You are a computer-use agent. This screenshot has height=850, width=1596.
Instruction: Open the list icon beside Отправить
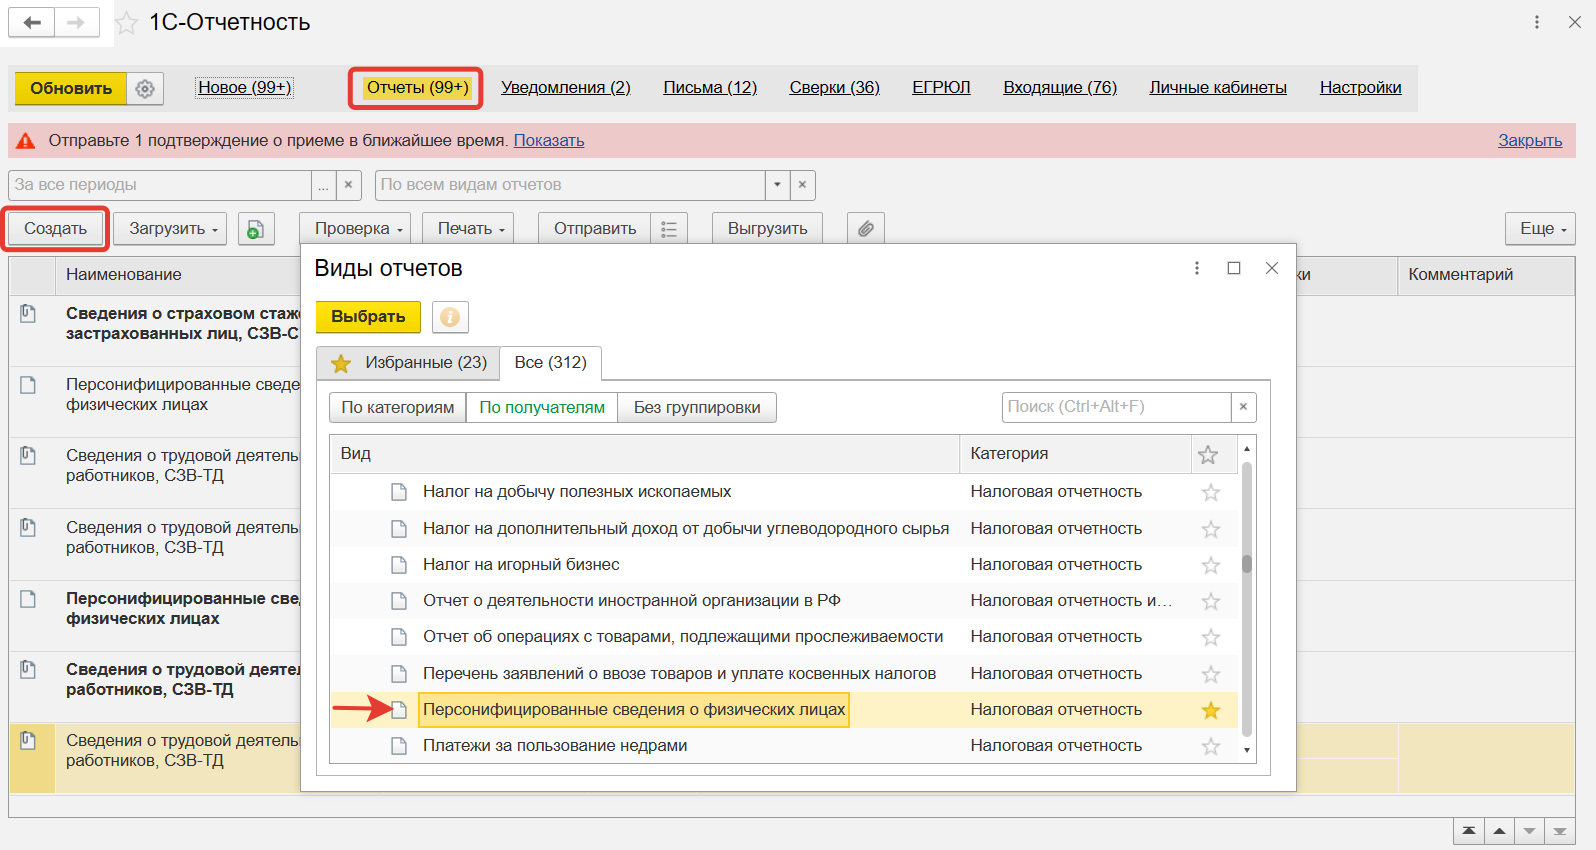tap(669, 229)
